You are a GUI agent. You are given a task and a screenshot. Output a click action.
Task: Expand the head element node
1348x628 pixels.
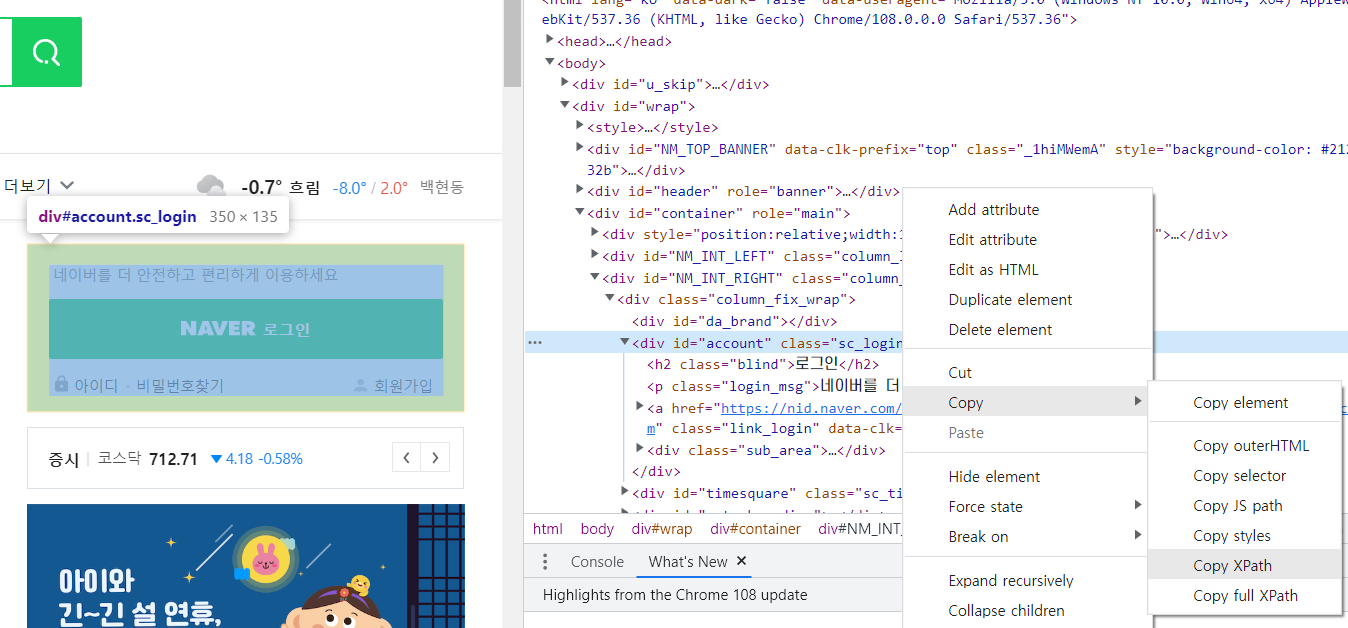[x=549, y=41]
